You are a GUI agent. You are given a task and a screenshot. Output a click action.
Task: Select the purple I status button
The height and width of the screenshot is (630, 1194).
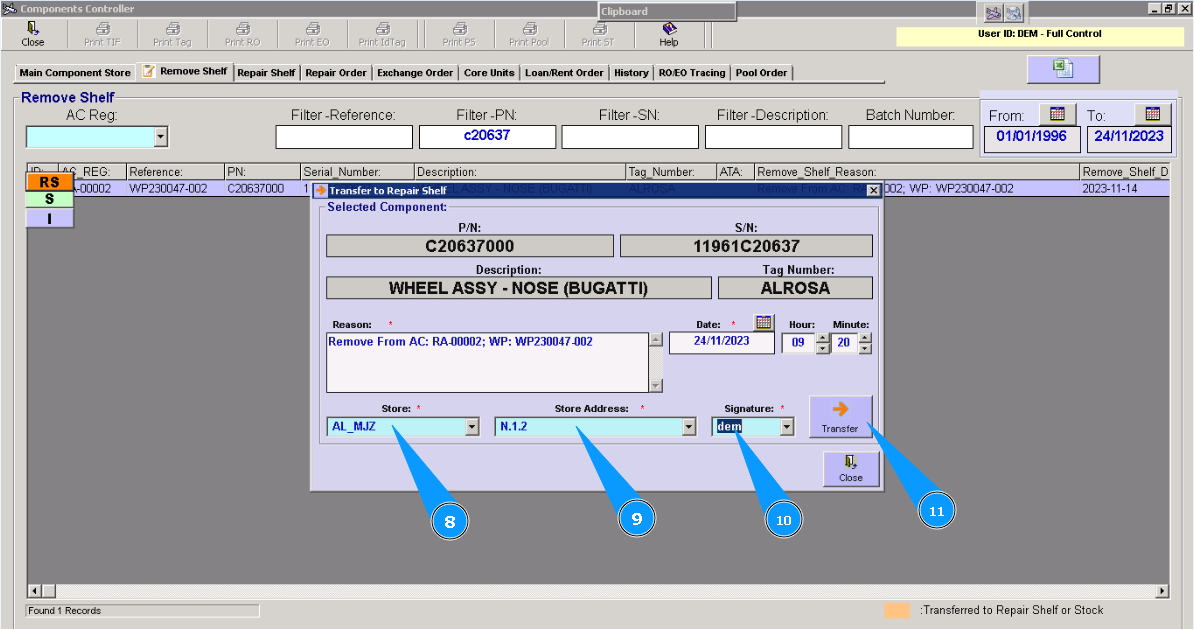(49, 219)
